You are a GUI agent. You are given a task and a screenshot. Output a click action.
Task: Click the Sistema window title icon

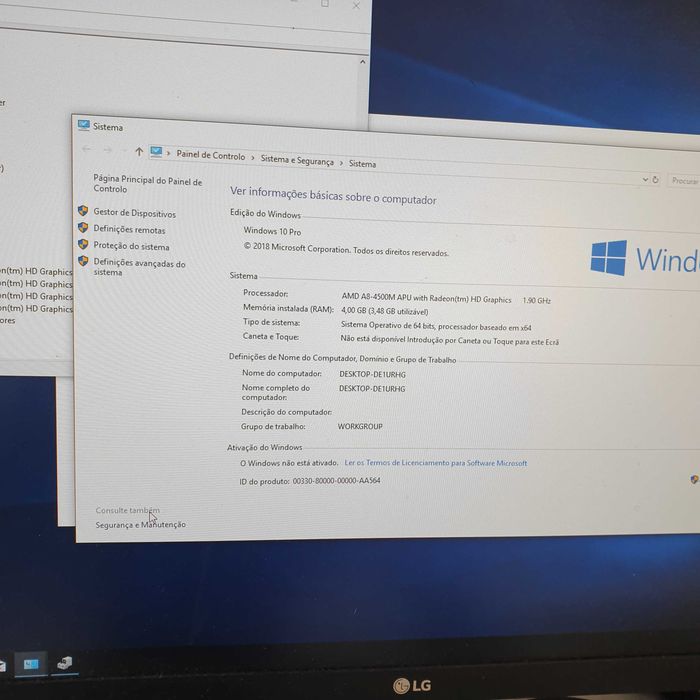click(83, 125)
